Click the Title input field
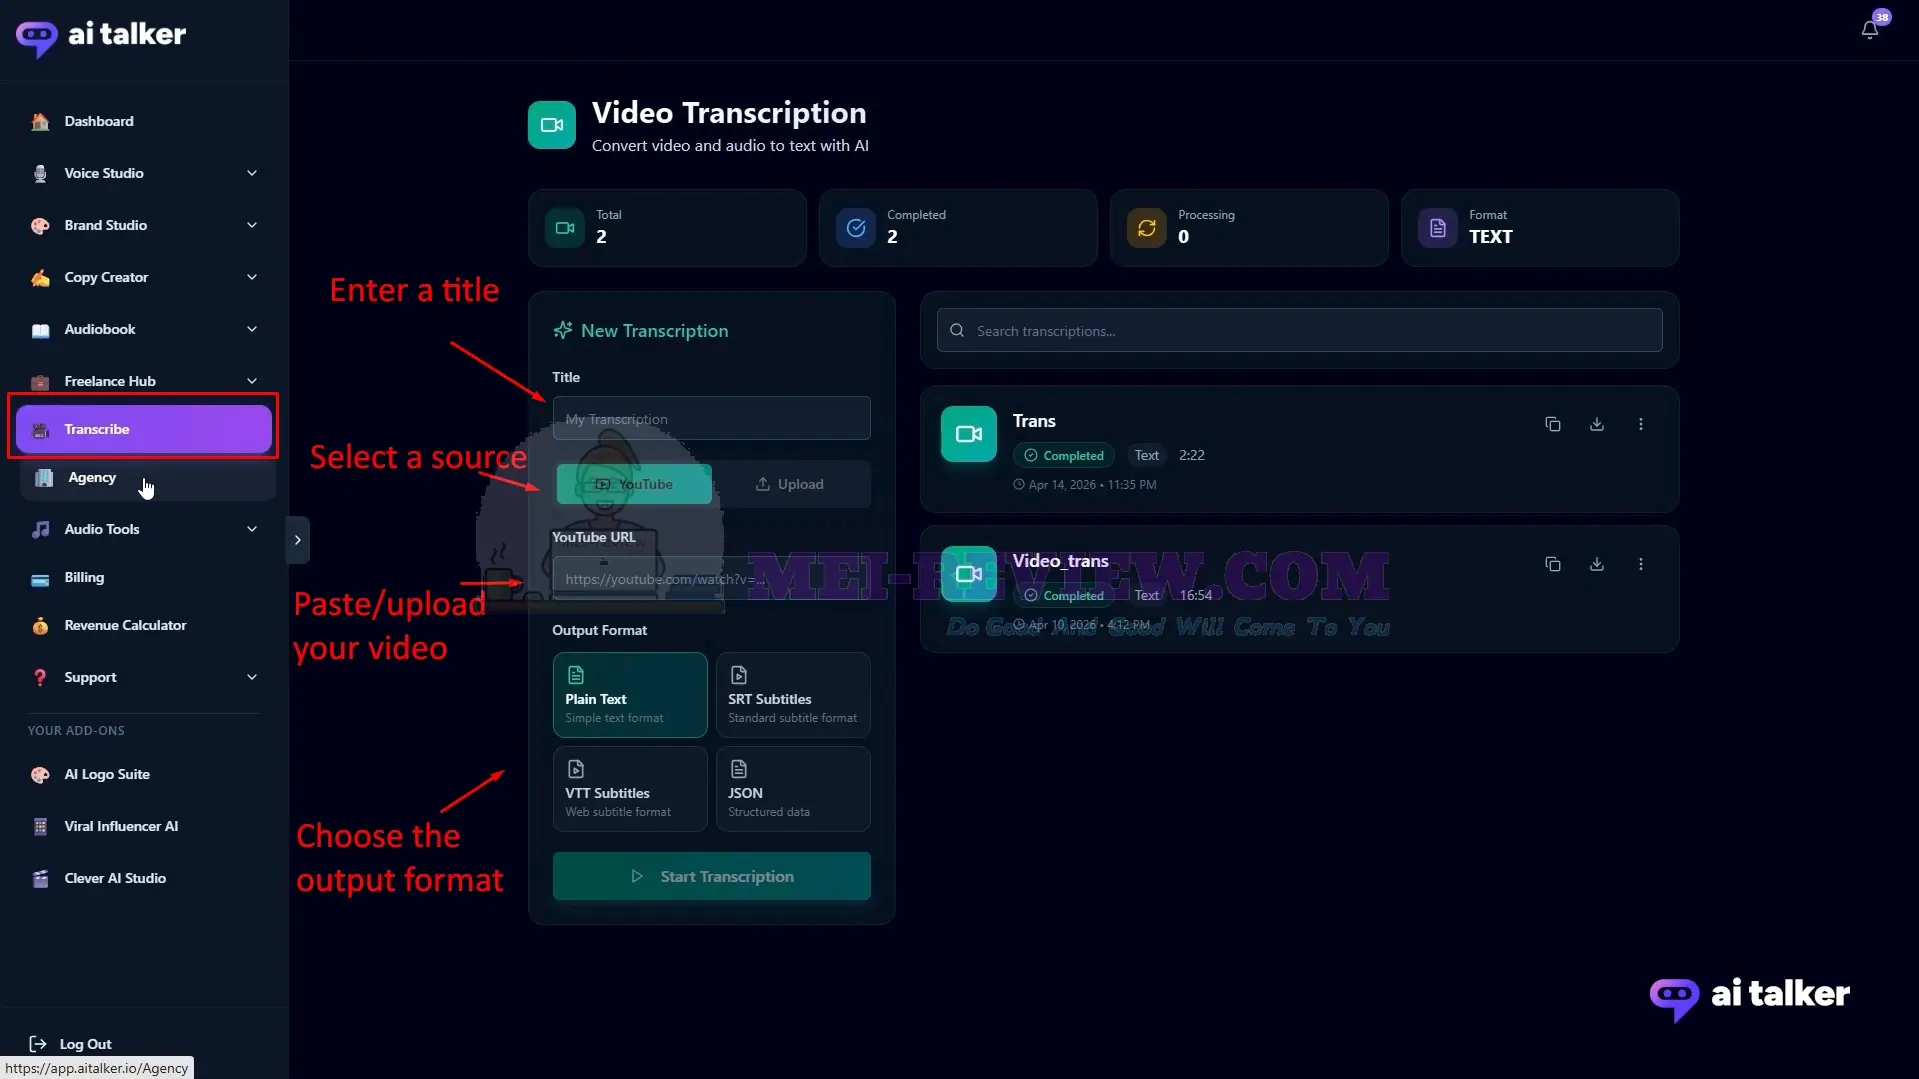1919x1079 pixels. [x=711, y=418]
